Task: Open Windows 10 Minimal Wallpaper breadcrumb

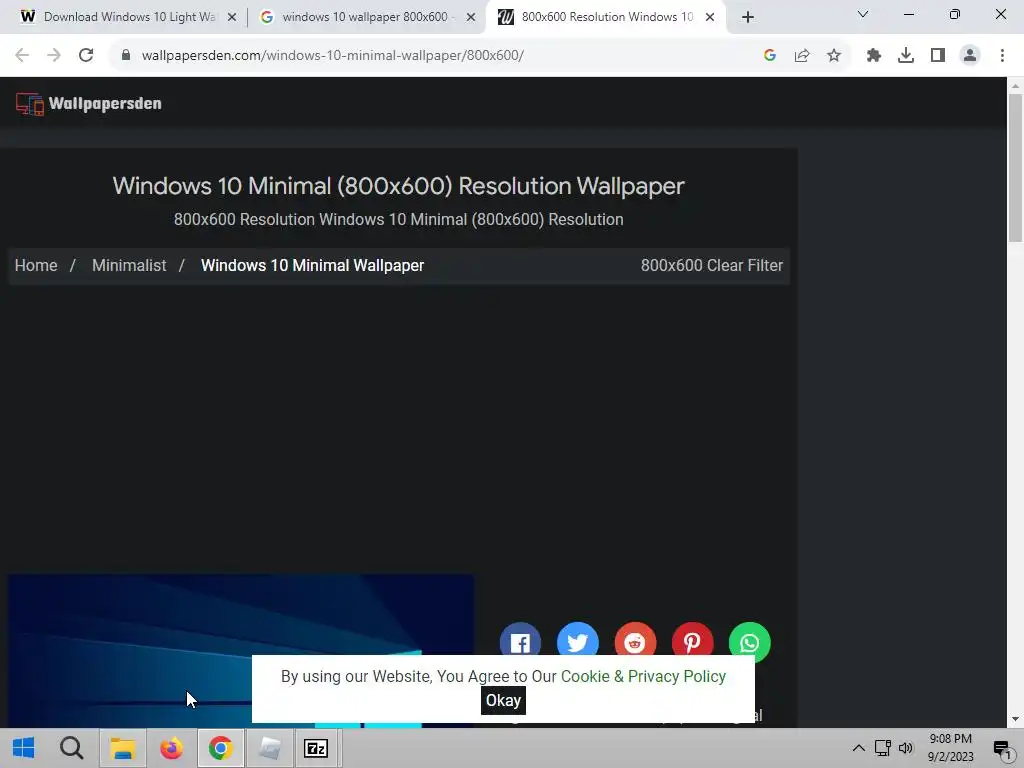Action: click(x=313, y=266)
